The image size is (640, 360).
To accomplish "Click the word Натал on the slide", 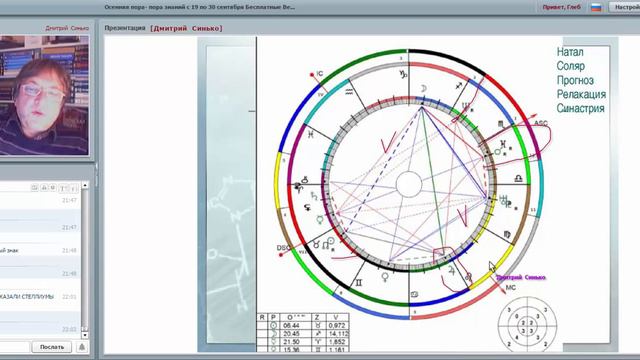I will coord(570,52).
